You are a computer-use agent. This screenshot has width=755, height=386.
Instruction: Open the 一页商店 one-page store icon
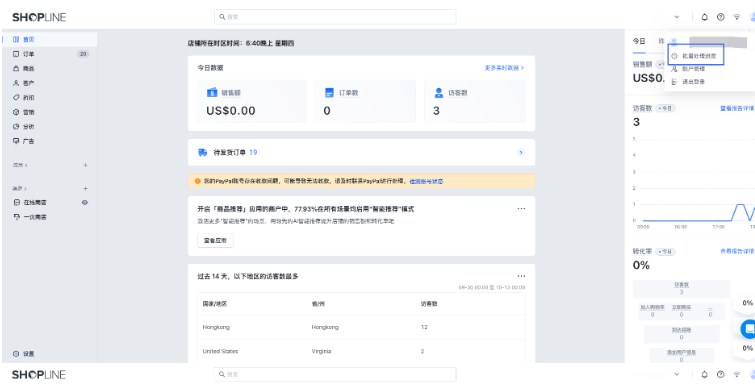(x=16, y=217)
